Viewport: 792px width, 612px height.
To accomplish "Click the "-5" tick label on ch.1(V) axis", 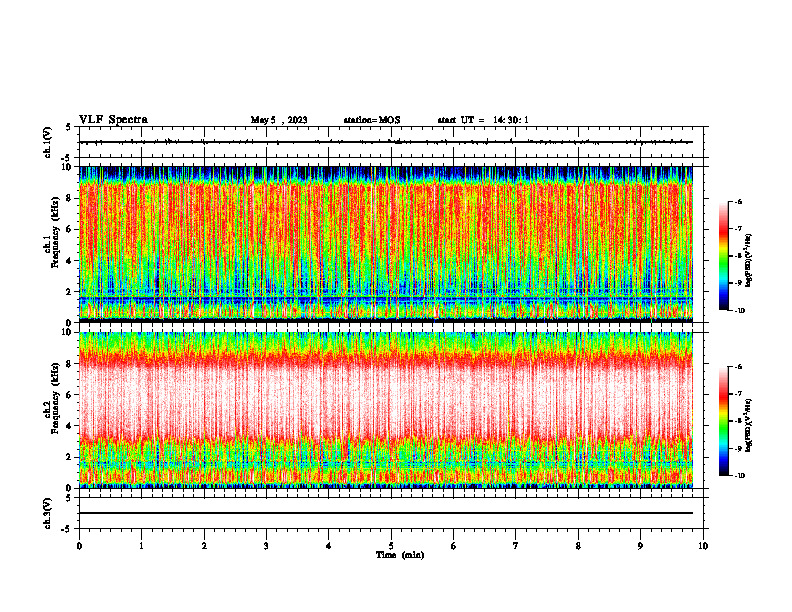I will [68, 158].
